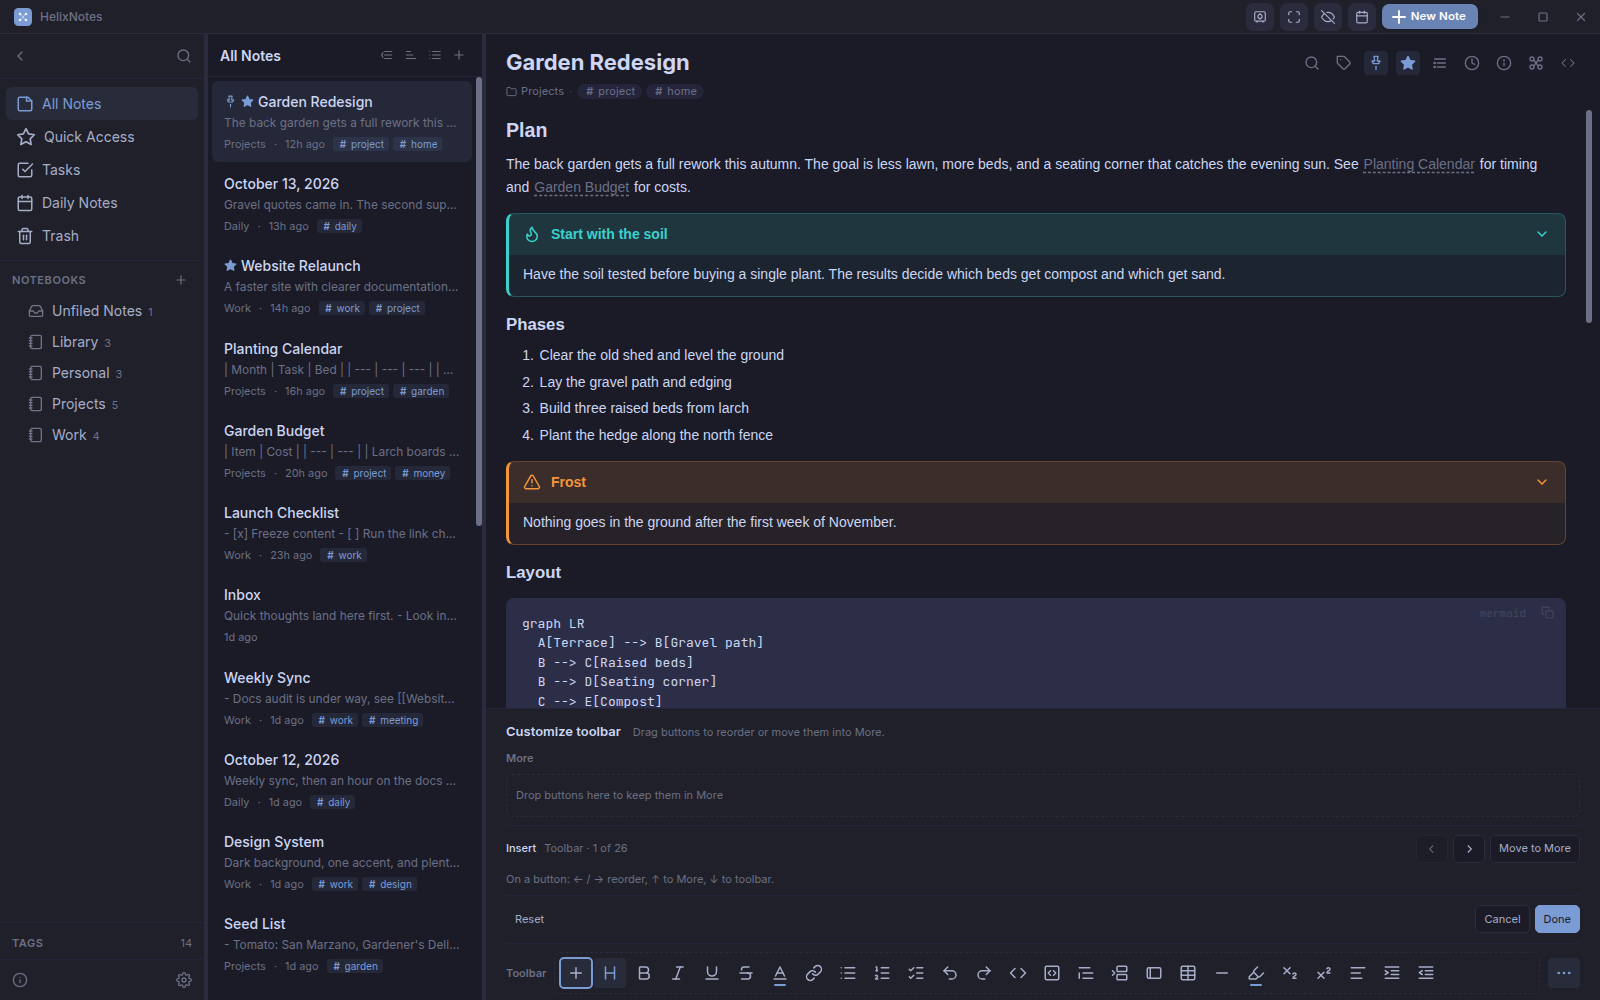
Task: Toggle pin on Garden Redesign note
Action: tap(1376, 63)
